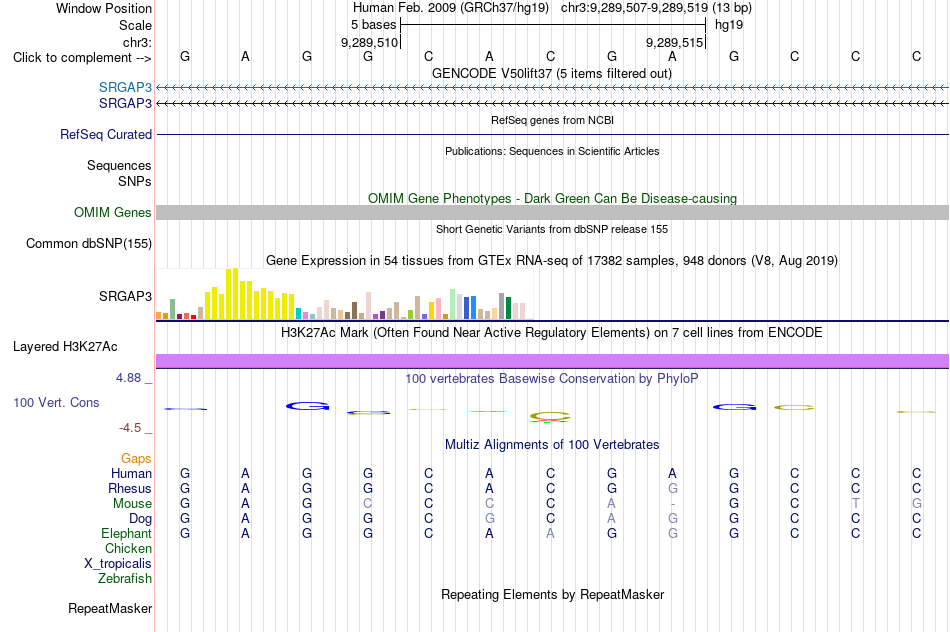Click the SRGAP3 label beside the GTEx chart

click(125, 296)
